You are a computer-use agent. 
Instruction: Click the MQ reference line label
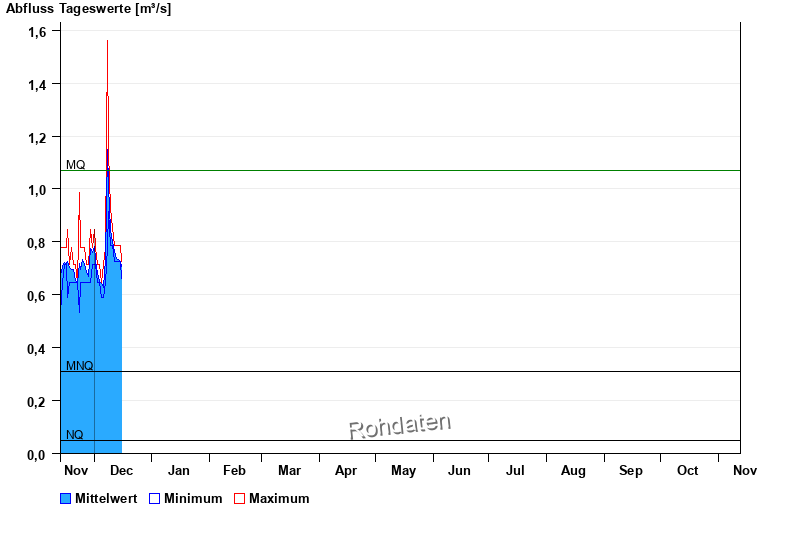[76, 165]
